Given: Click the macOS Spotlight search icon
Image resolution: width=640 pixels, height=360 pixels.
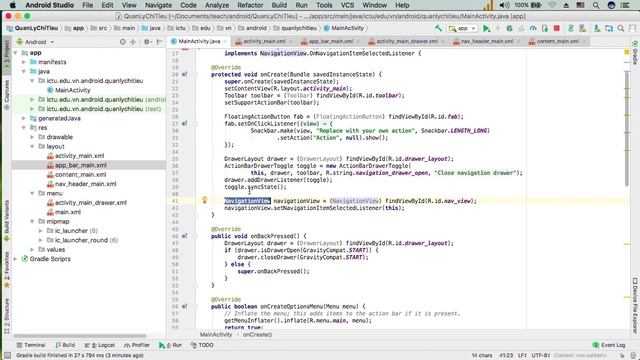Looking at the screenshot, I should (596, 5).
